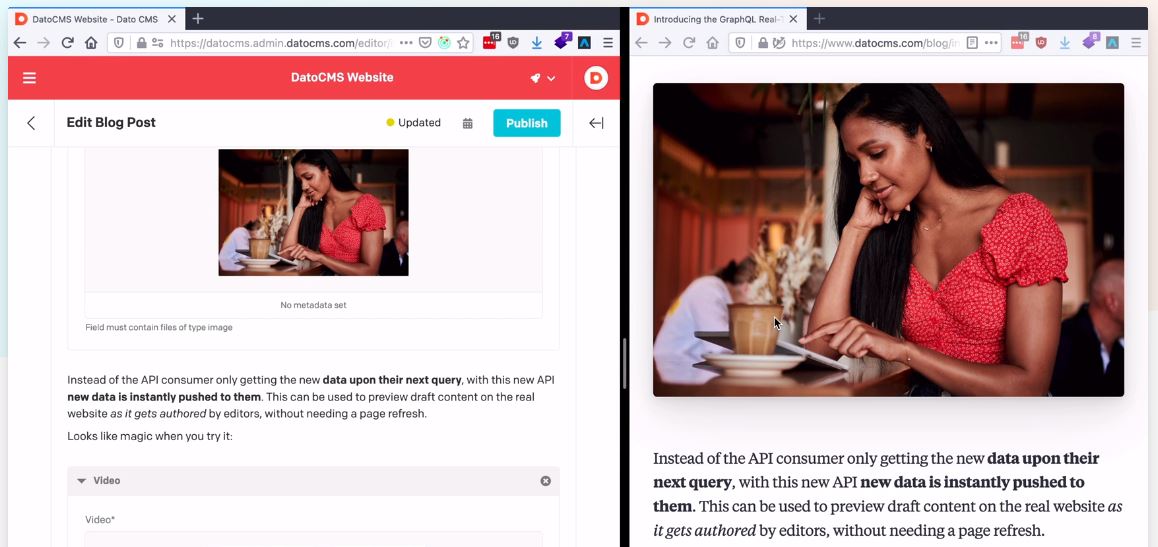Reload the DatoCMS admin page
Viewport: 1158px width, 547px height.
(x=67, y=43)
